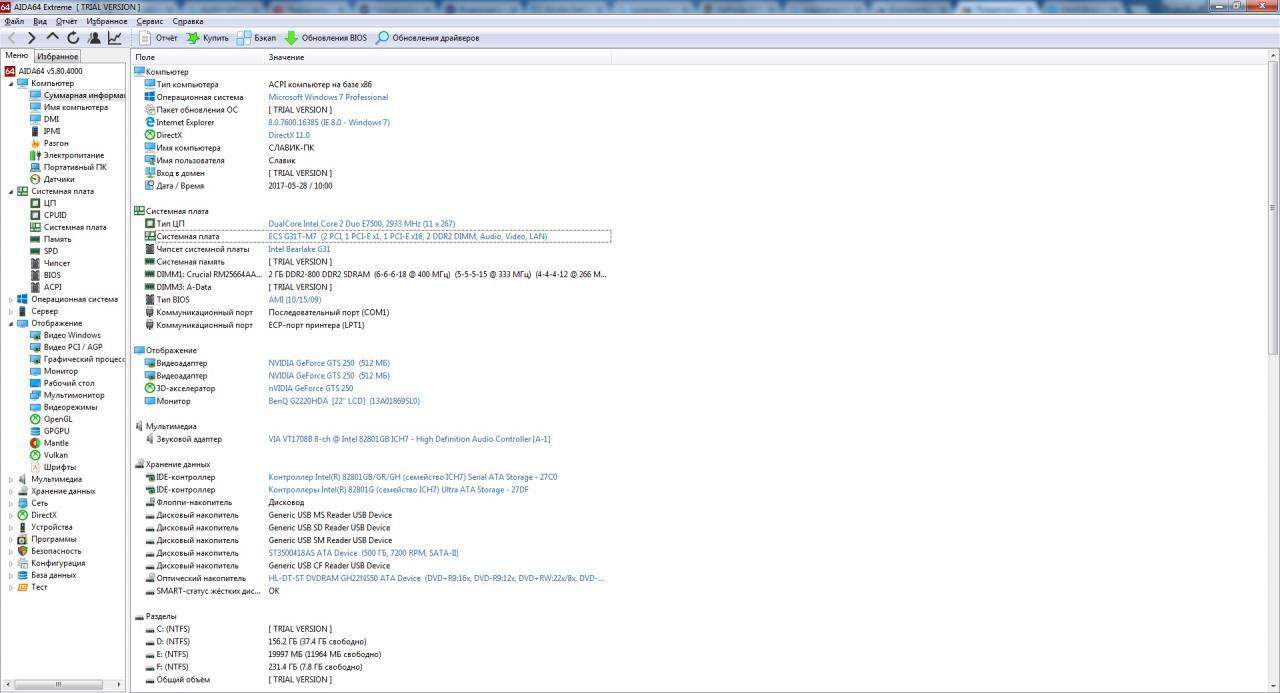Click the Электропитание icon in the tree

[x=36, y=155]
